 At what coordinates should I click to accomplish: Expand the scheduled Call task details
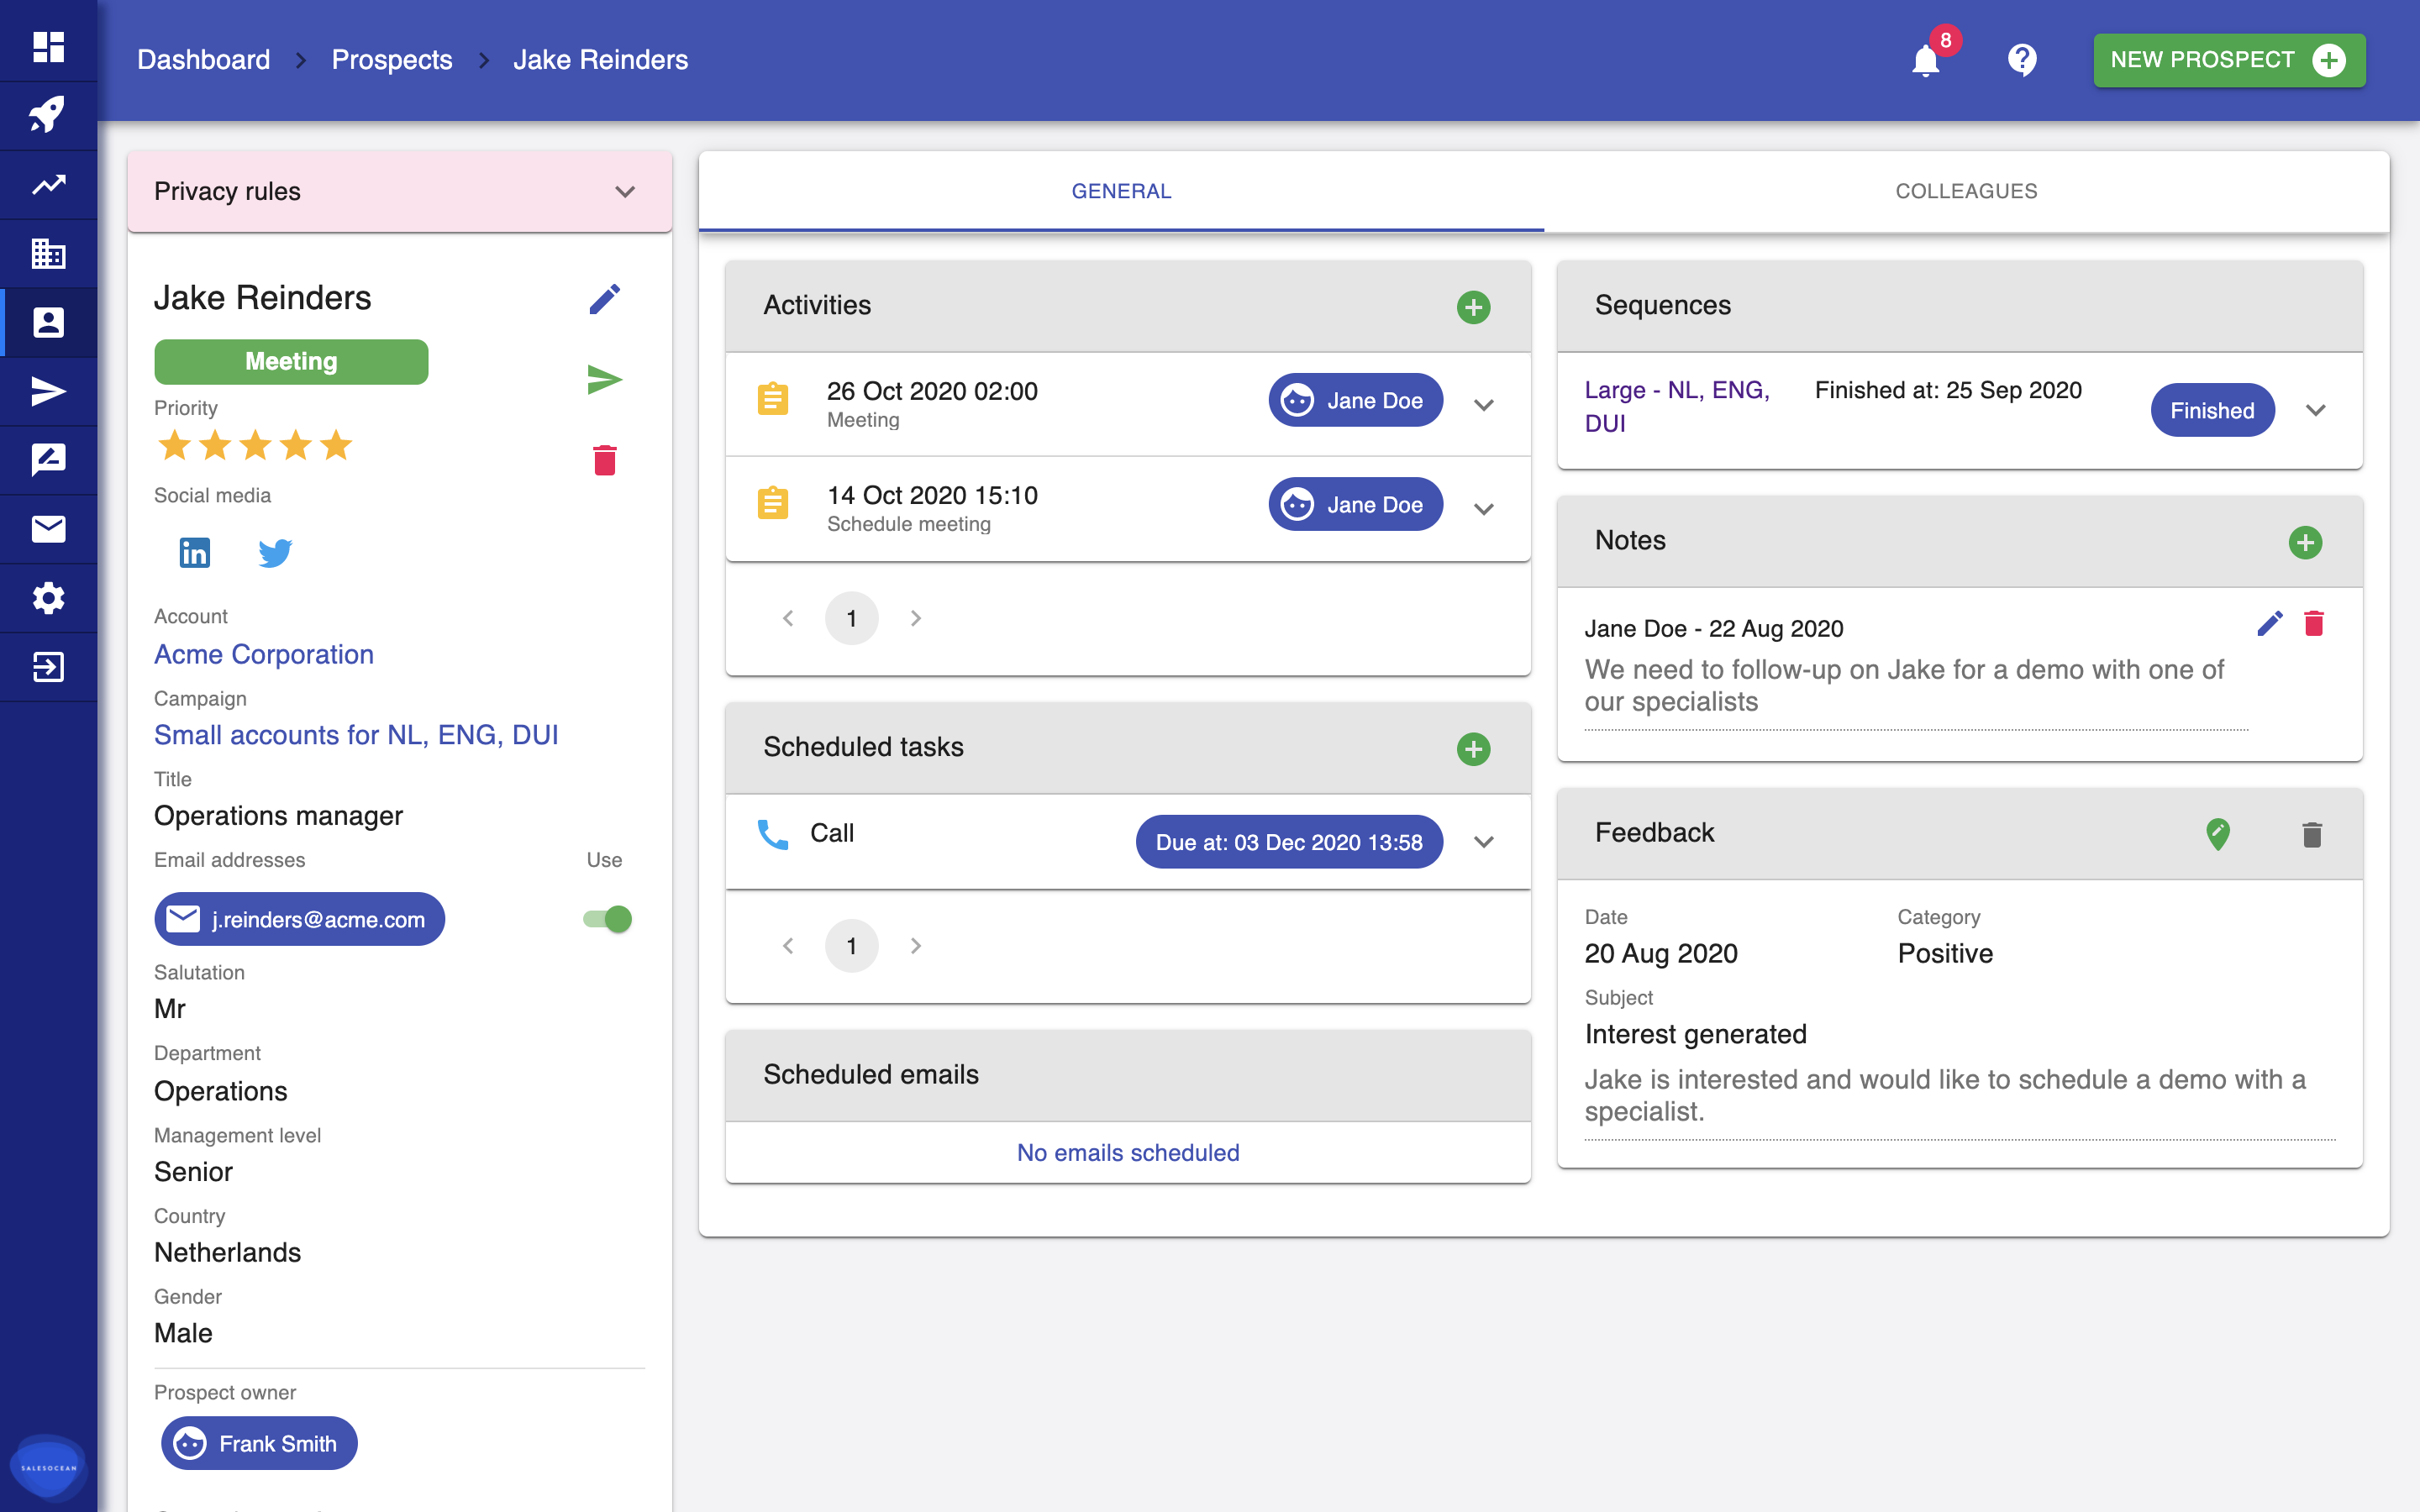click(1486, 842)
